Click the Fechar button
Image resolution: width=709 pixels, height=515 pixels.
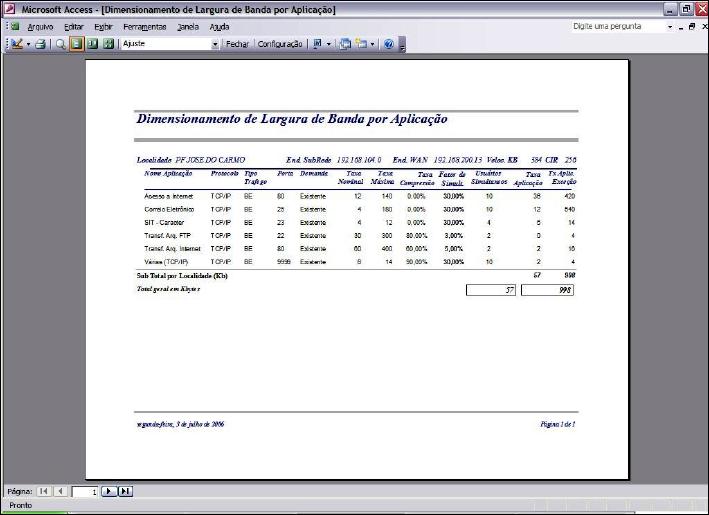point(237,44)
